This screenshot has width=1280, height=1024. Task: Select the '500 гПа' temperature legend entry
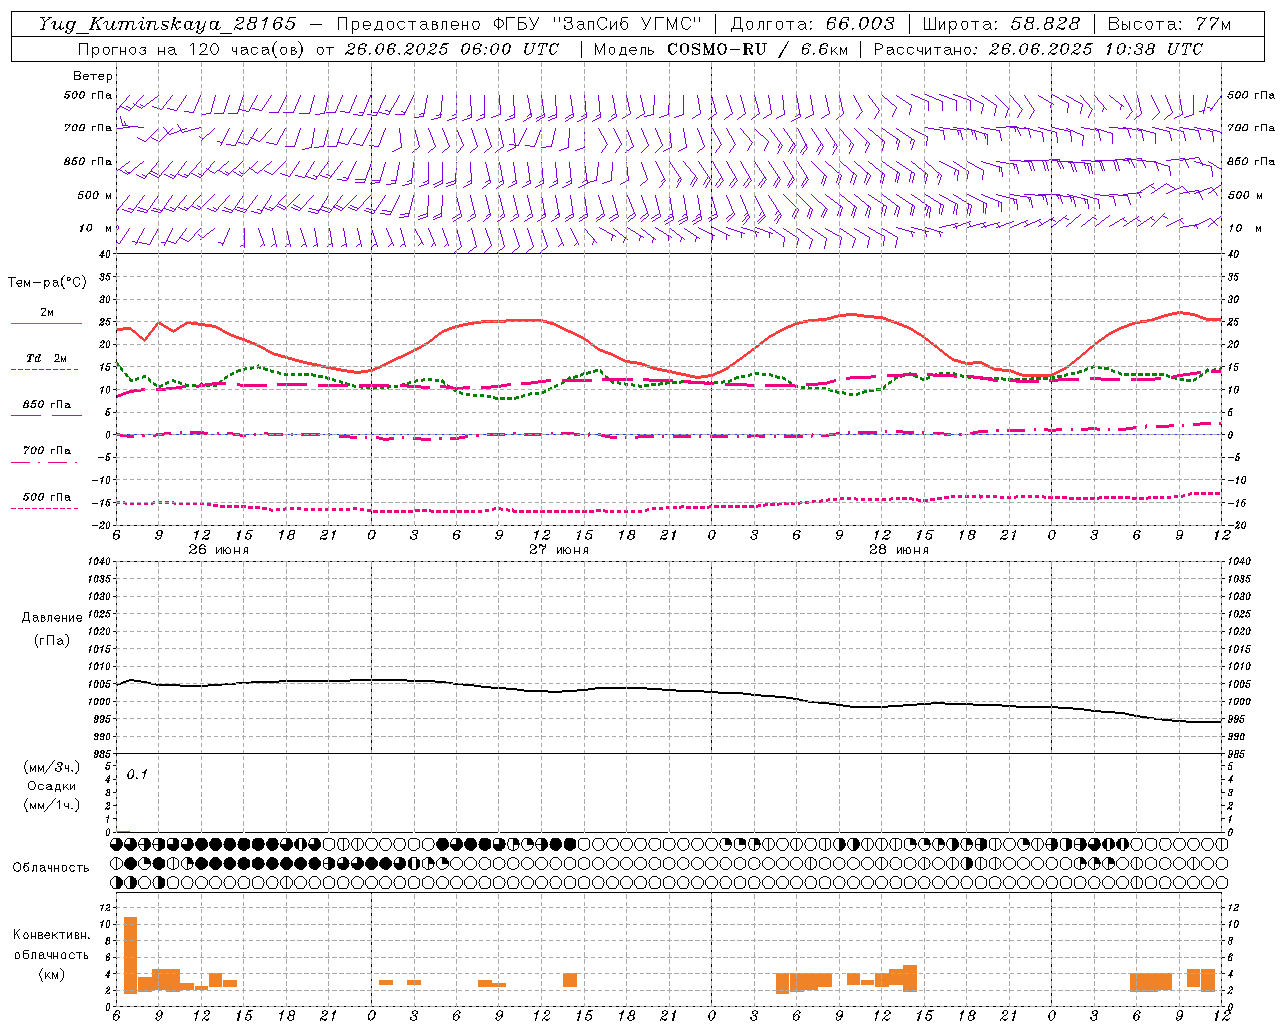pyautogui.click(x=47, y=497)
